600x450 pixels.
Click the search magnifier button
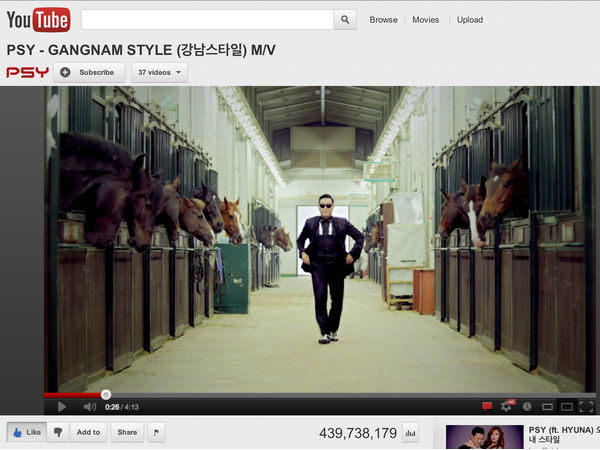345,20
